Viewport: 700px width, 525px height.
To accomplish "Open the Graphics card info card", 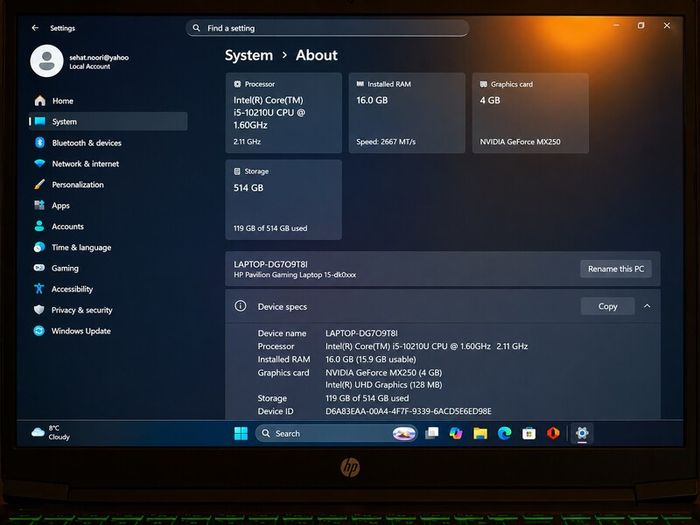I will tap(530, 113).
